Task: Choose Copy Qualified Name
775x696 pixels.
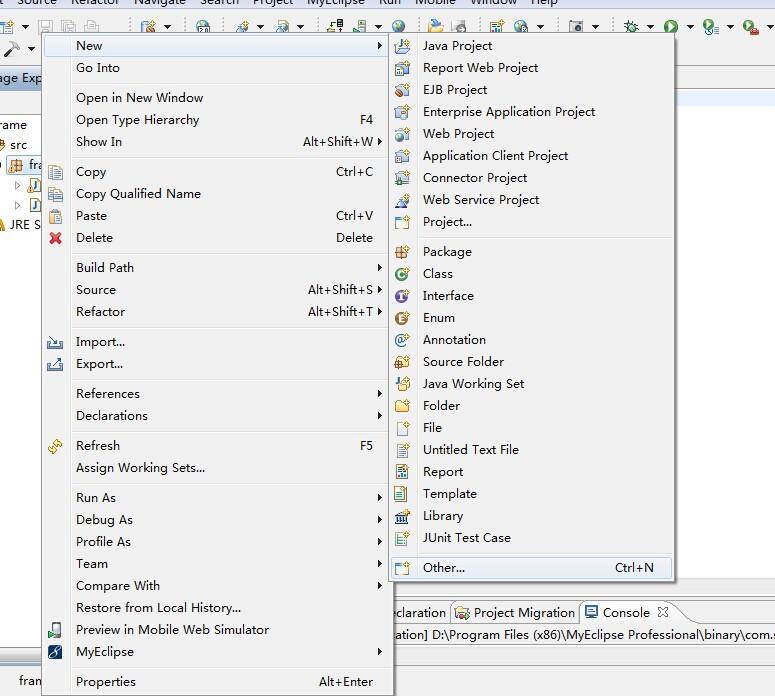Action: click(215, 194)
